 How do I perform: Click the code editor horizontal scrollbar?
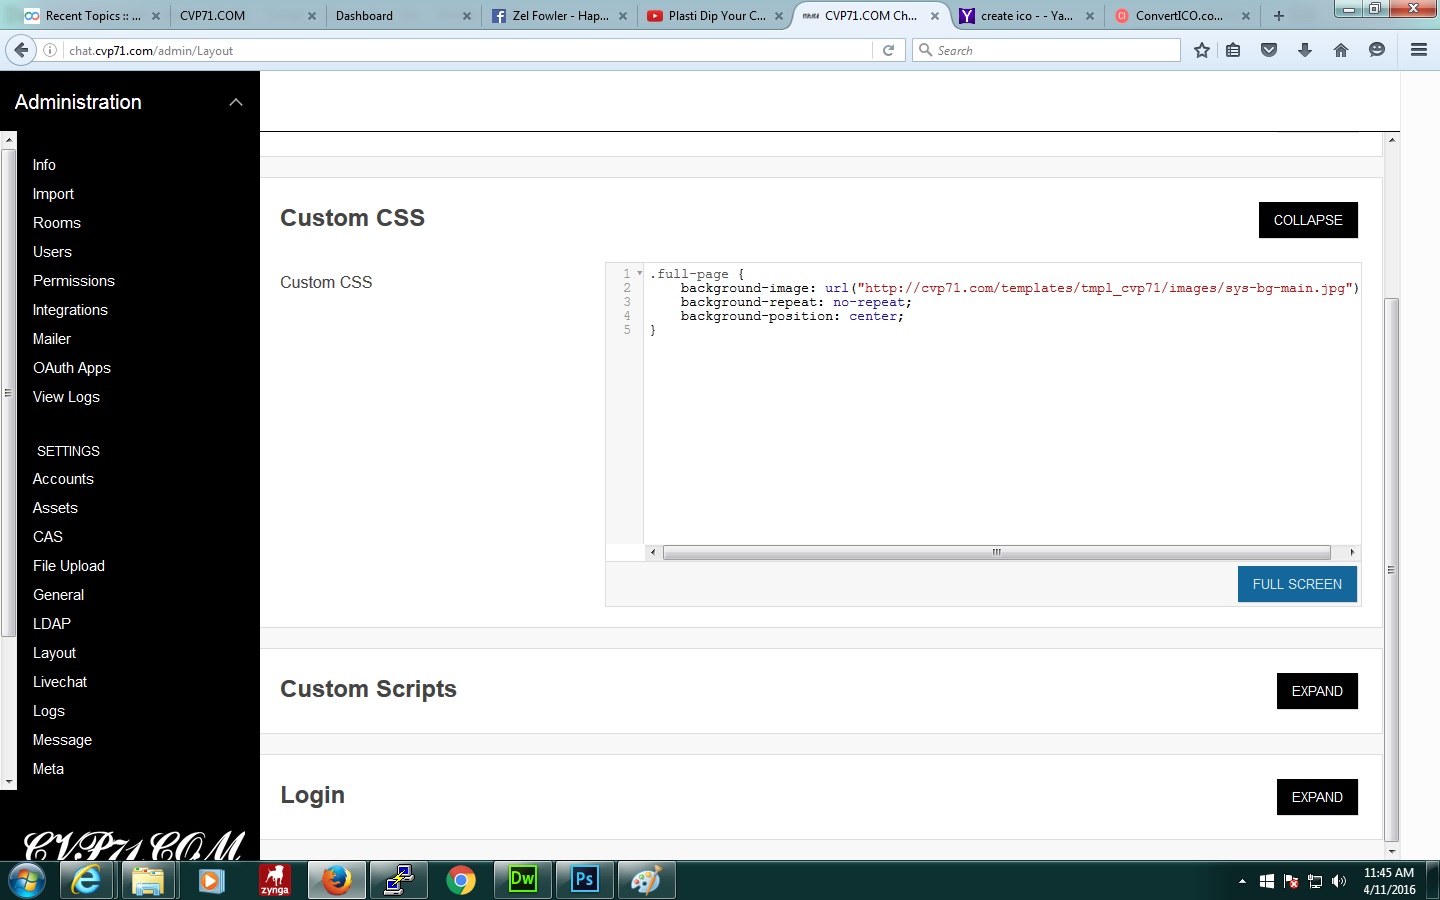tap(996, 552)
